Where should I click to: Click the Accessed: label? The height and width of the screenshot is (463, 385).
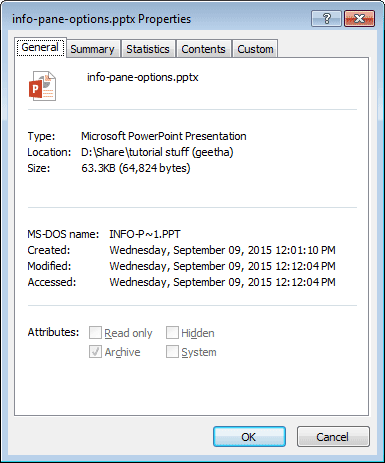52,282
